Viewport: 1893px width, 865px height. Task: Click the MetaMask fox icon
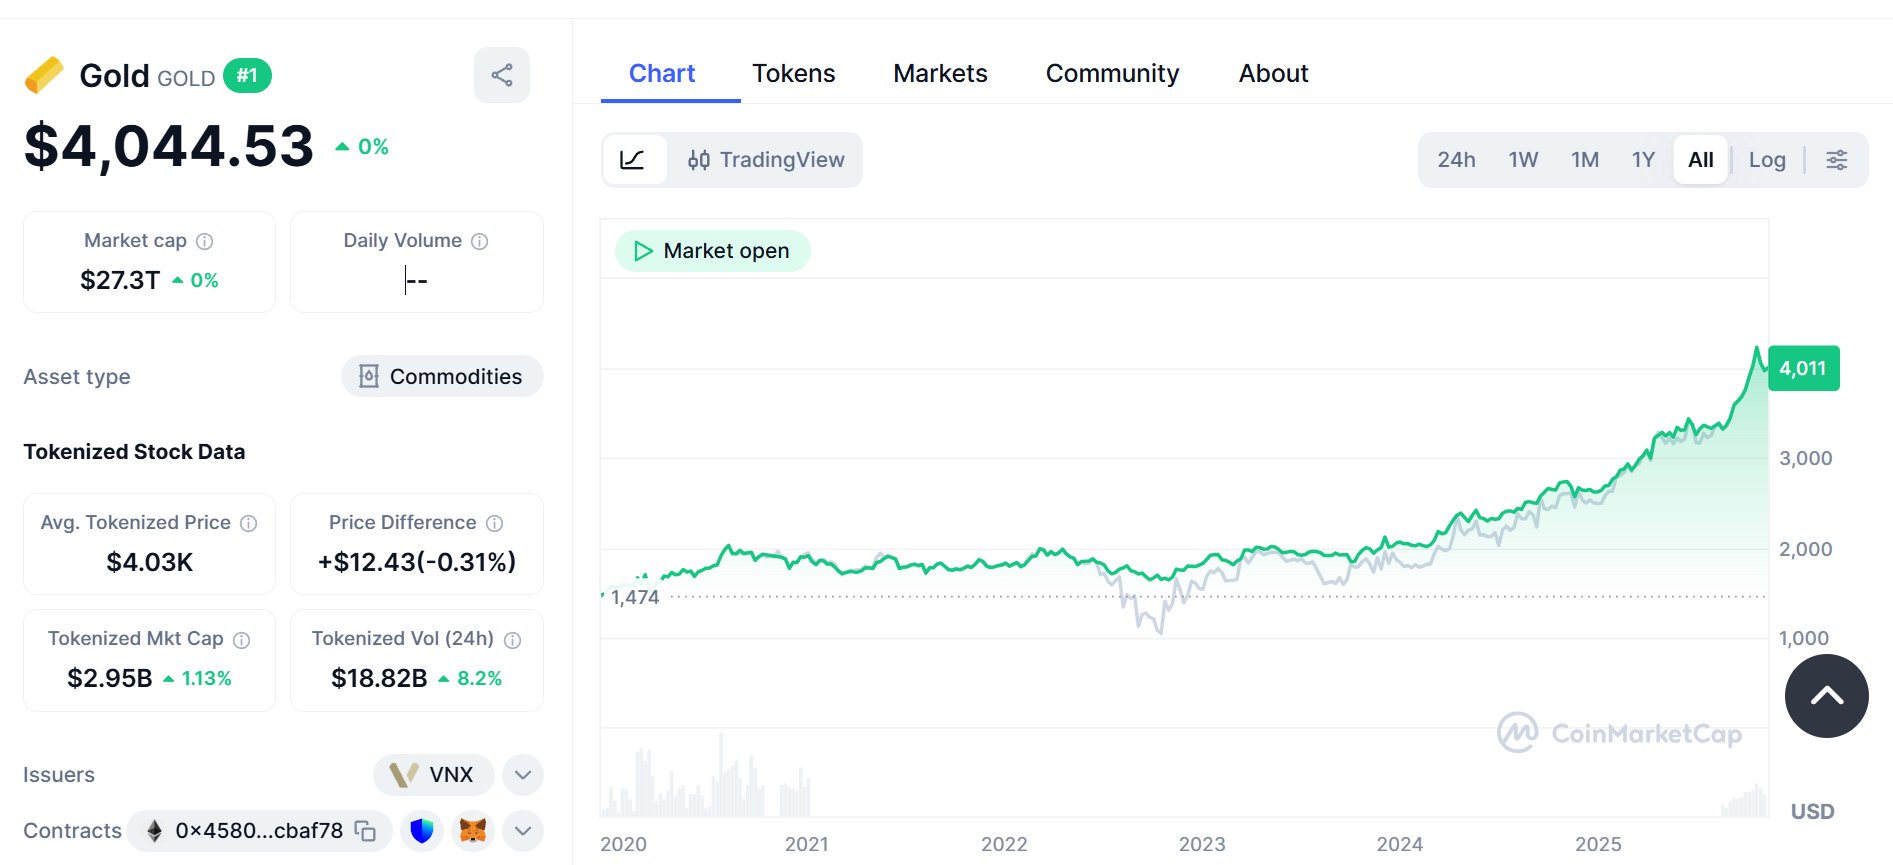tap(473, 831)
